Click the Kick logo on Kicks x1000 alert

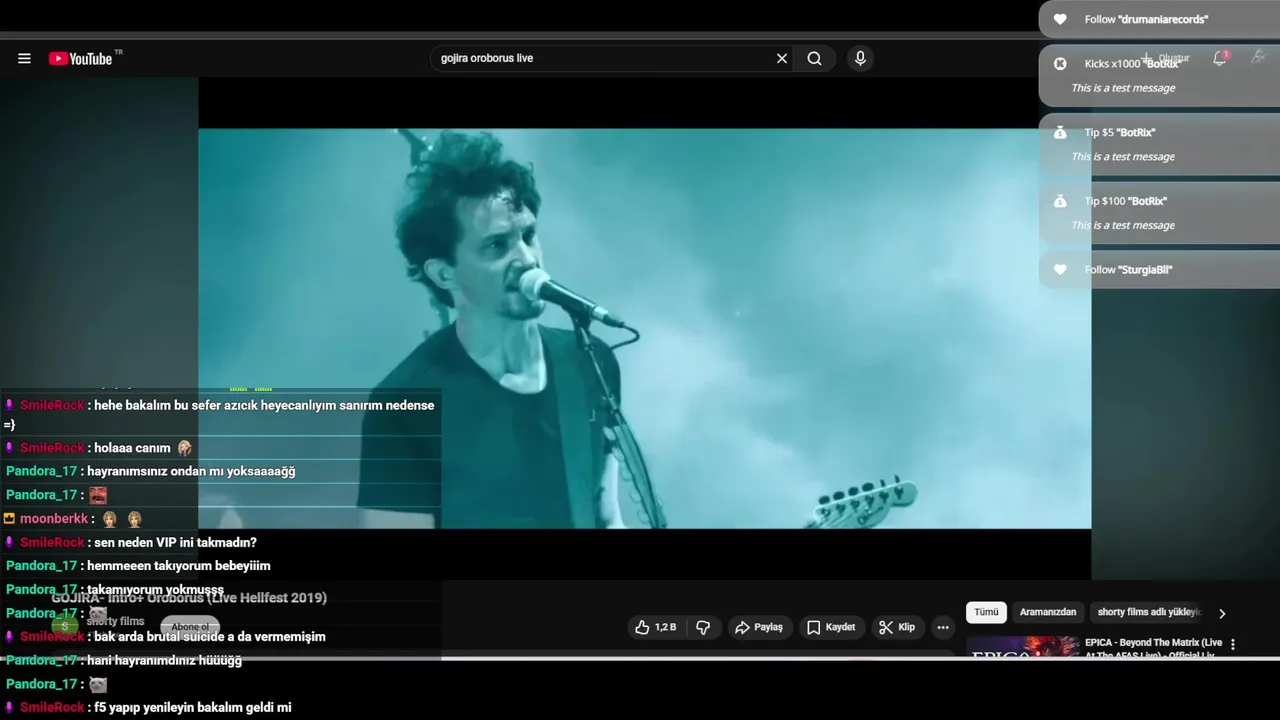[x=1060, y=63]
